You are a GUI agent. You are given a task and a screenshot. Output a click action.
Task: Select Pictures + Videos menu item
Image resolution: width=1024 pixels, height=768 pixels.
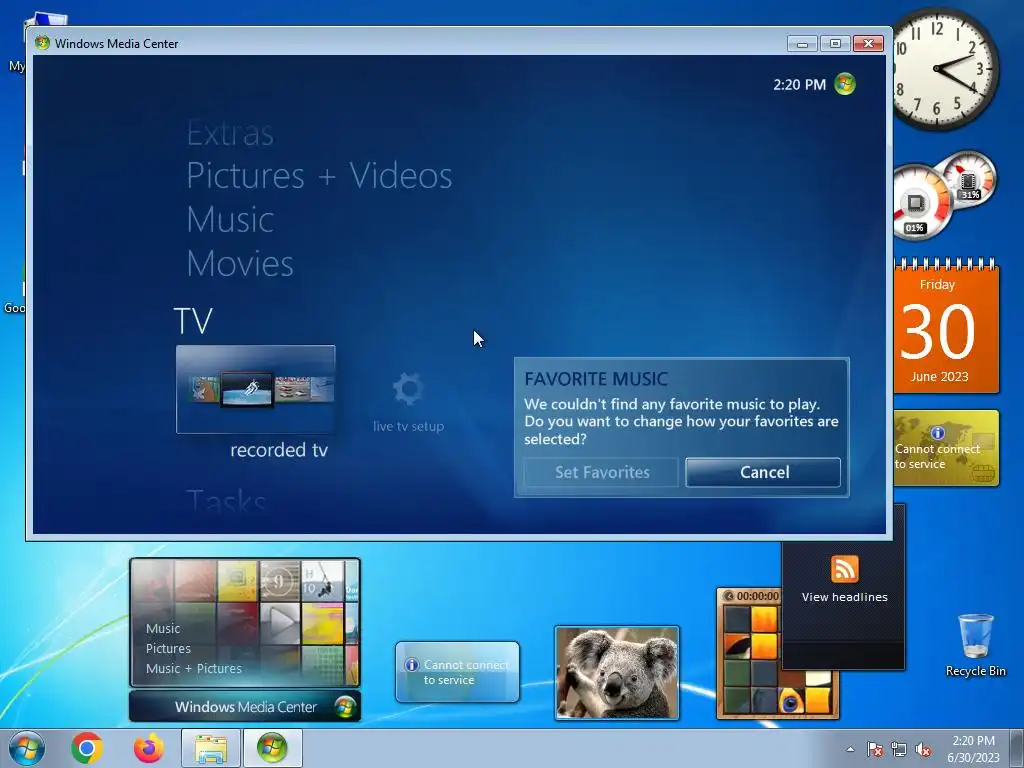click(319, 176)
